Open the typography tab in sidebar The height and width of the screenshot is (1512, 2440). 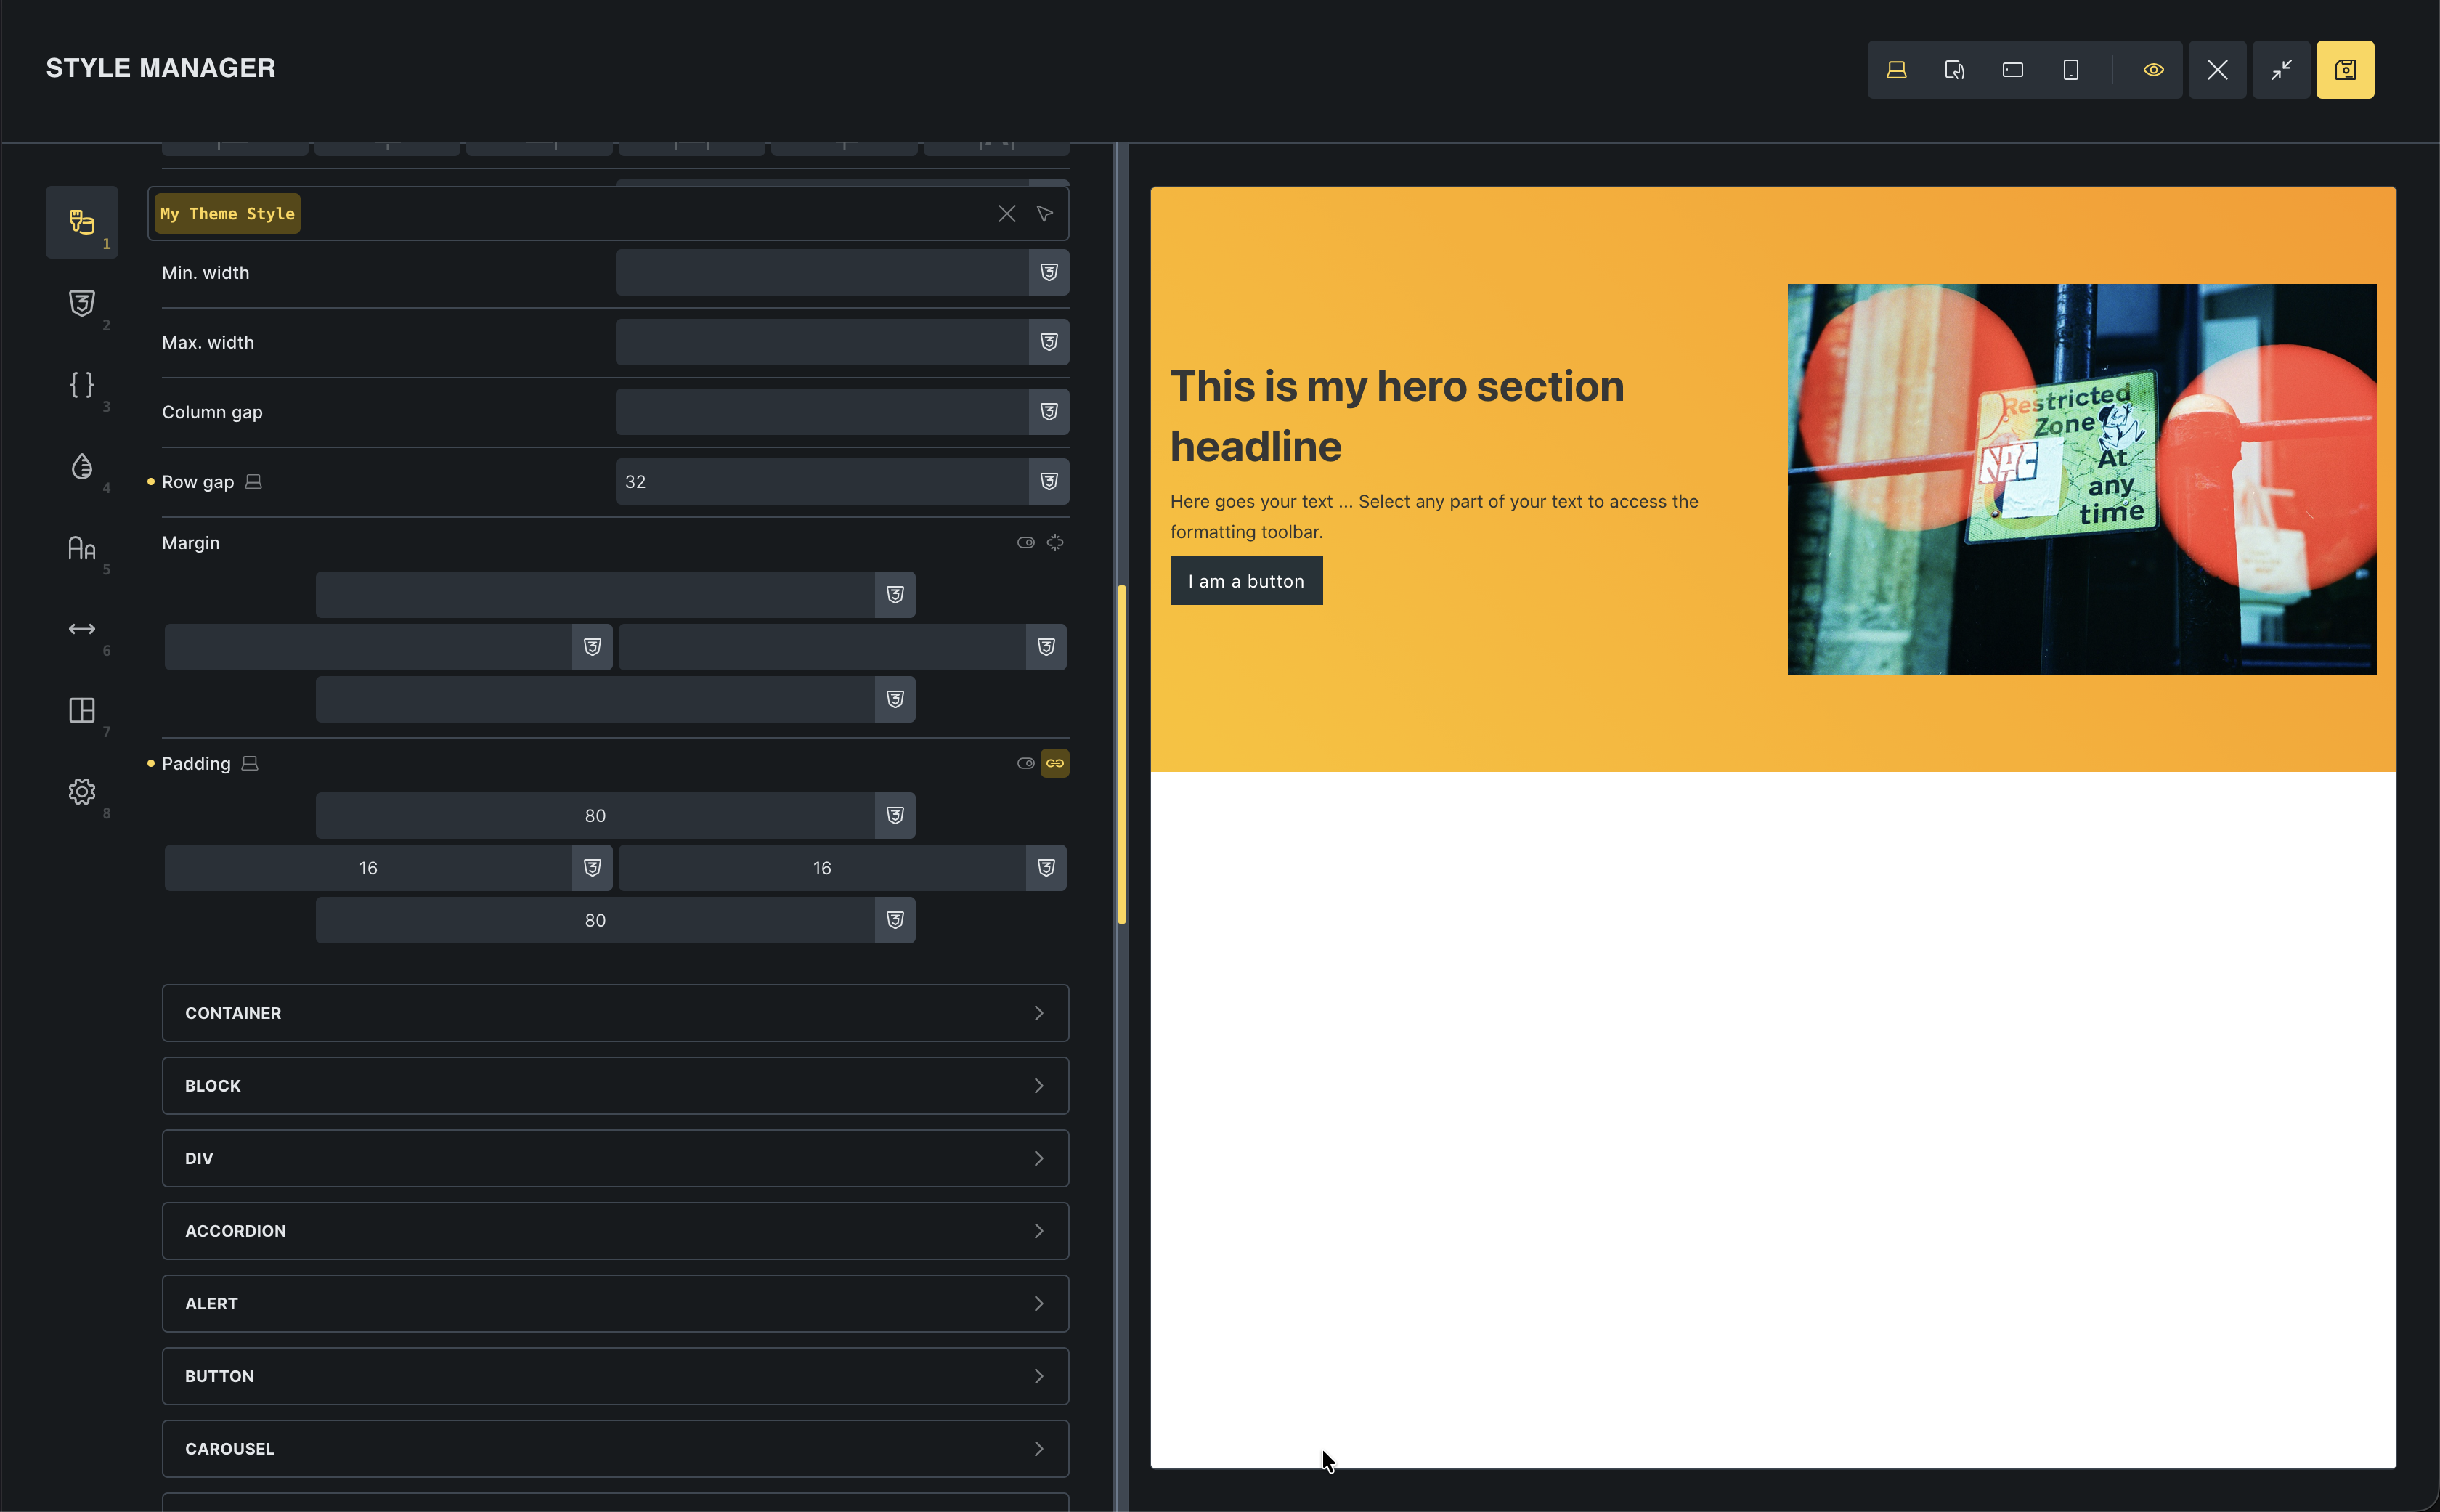tap(82, 548)
